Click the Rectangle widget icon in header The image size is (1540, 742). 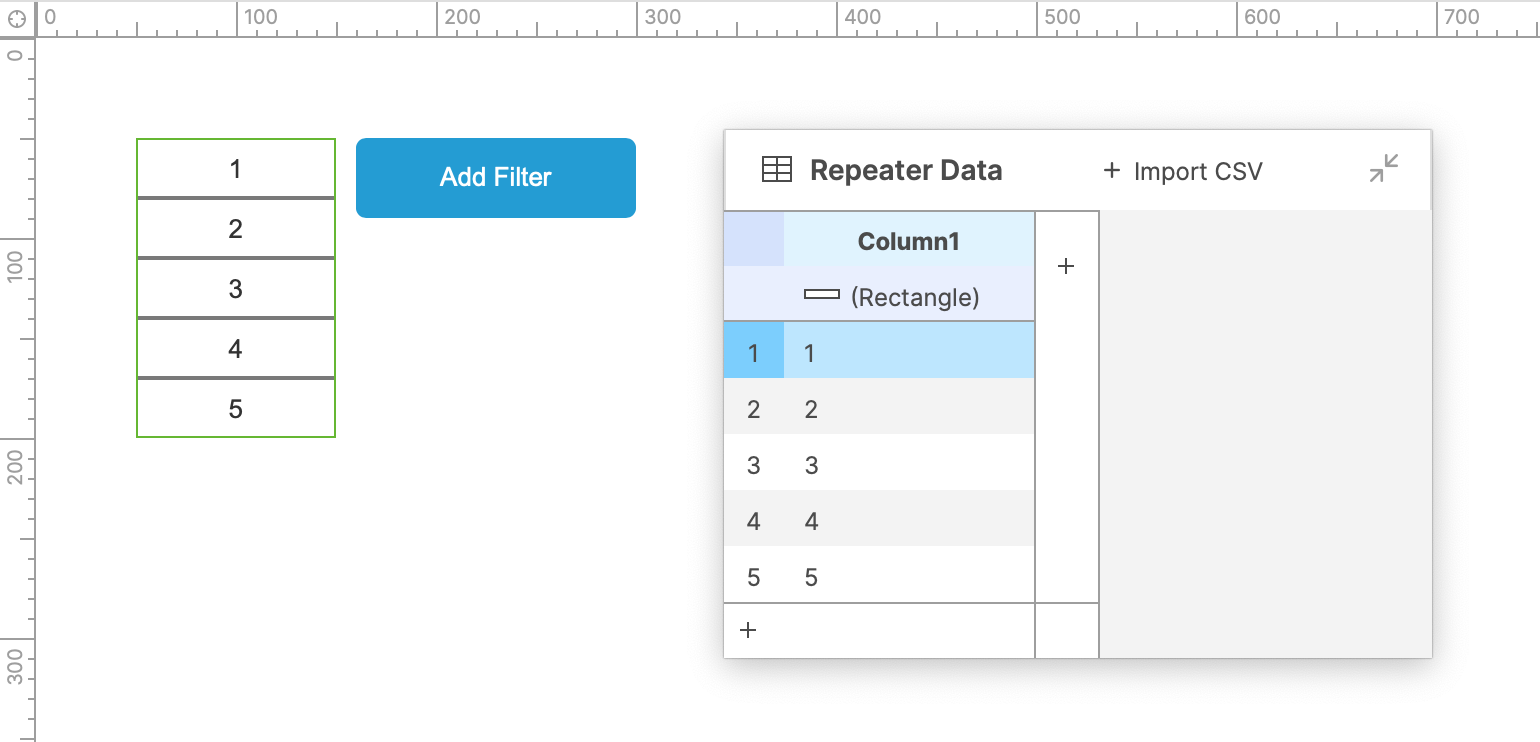tap(822, 295)
